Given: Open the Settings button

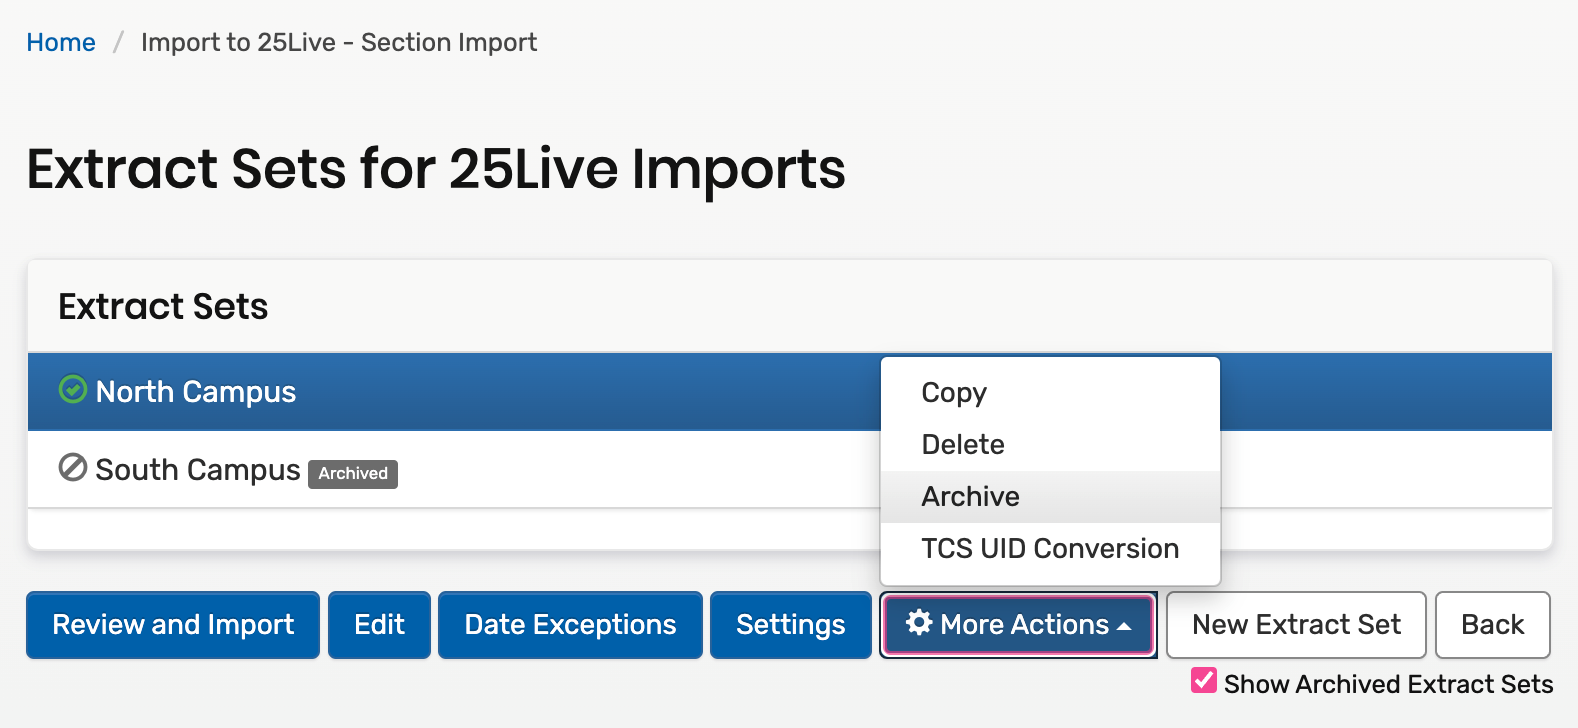Looking at the screenshot, I should point(790,625).
